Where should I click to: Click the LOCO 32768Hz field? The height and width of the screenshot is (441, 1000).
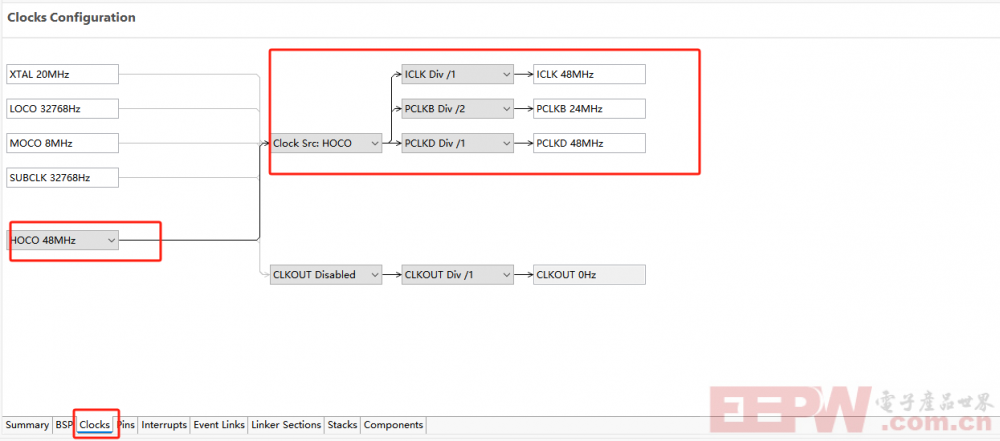click(x=62, y=108)
